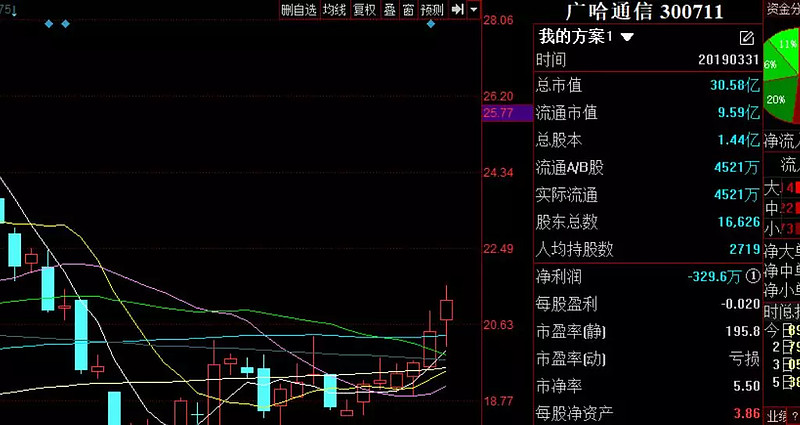The height and width of the screenshot is (425, 800).
Task: Open the 复权 price adjustment option
Action: point(365,9)
